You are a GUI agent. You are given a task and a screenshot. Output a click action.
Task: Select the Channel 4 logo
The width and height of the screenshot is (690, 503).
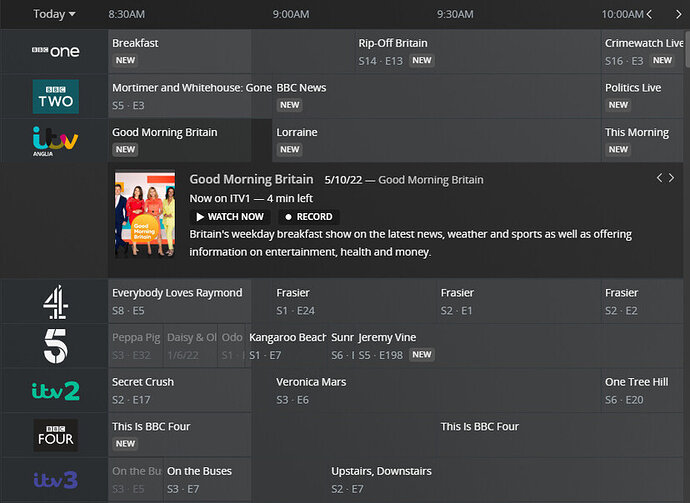(x=55, y=301)
